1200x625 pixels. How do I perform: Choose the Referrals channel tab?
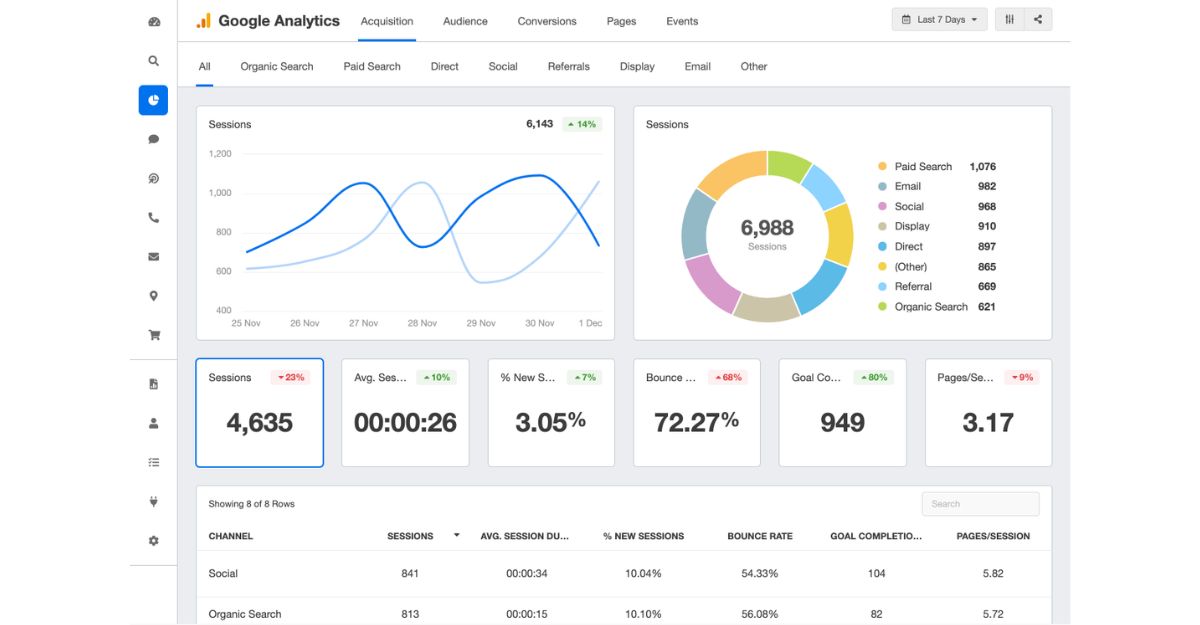(569, 66)
